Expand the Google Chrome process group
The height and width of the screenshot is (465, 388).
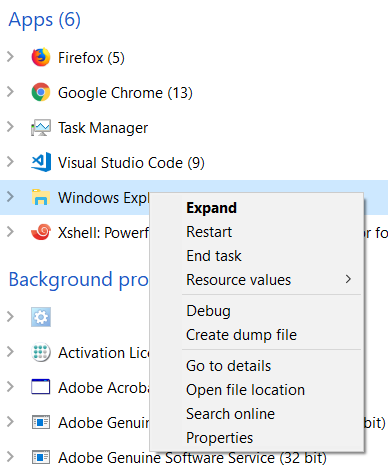11,92
